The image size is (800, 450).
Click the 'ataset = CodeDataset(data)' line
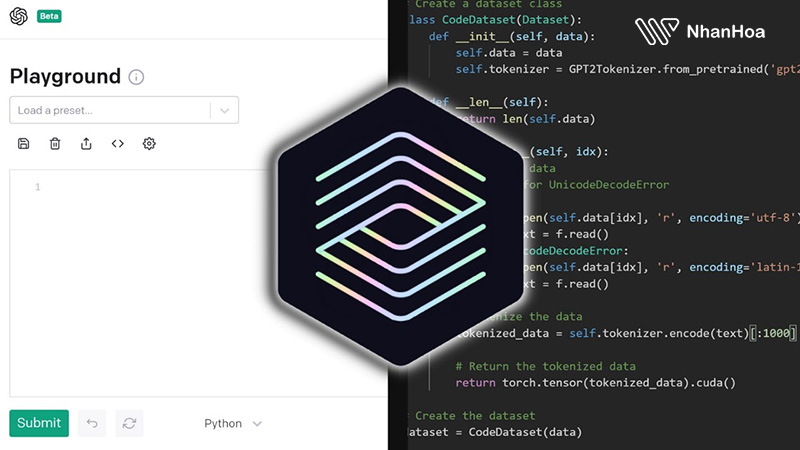(495, 432)
